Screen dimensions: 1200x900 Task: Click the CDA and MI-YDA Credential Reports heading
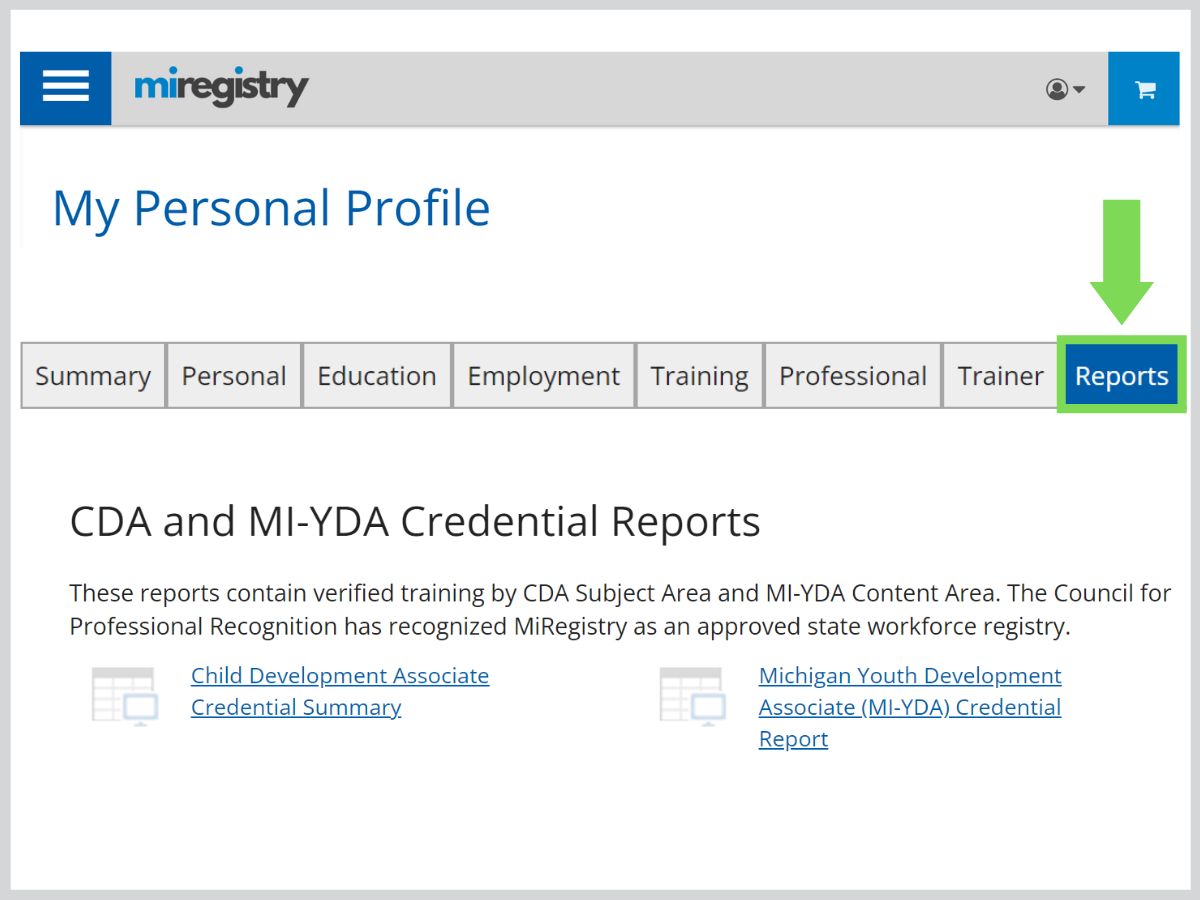[414, 521]
